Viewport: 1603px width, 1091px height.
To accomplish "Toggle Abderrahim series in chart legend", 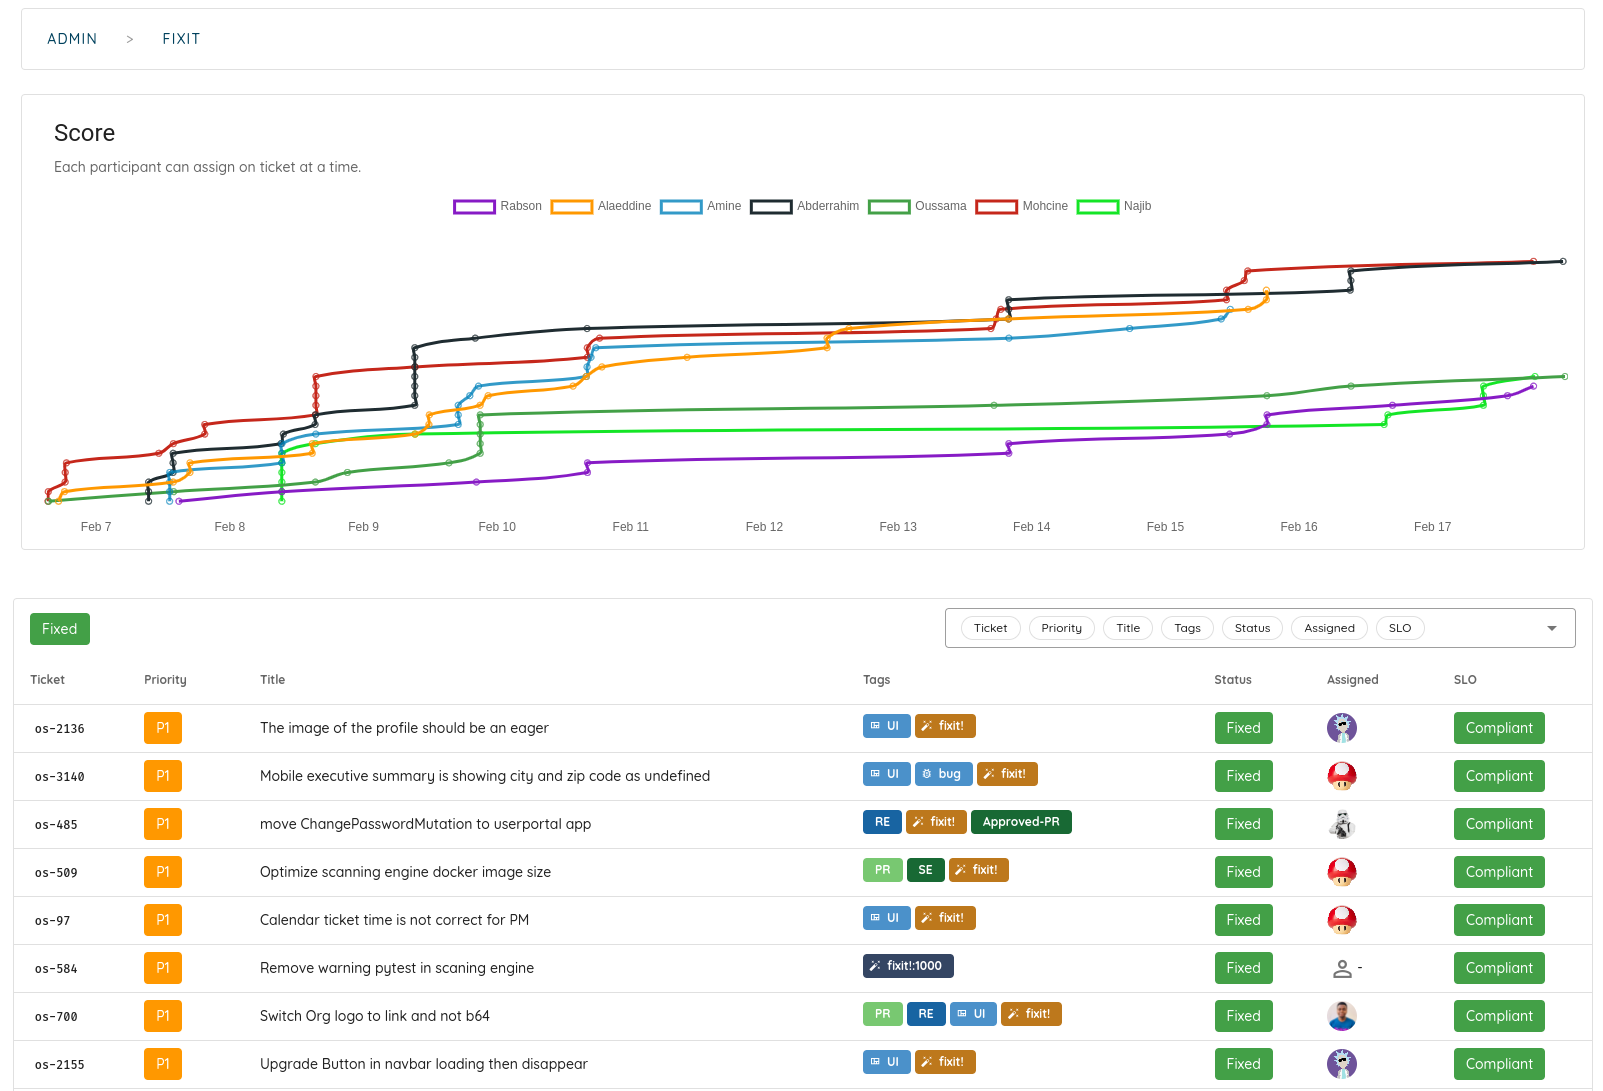I will (x=805, y=206).
